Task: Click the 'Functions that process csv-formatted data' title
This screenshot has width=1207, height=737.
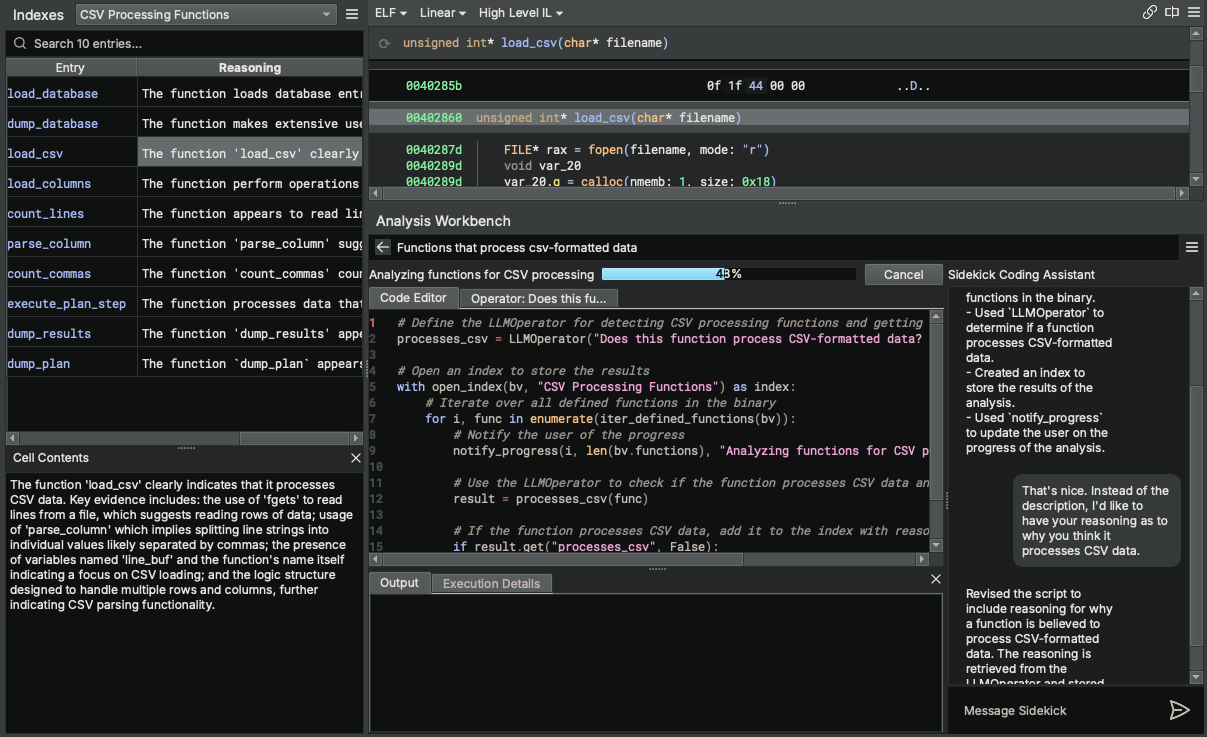Action: pos(517,247)
